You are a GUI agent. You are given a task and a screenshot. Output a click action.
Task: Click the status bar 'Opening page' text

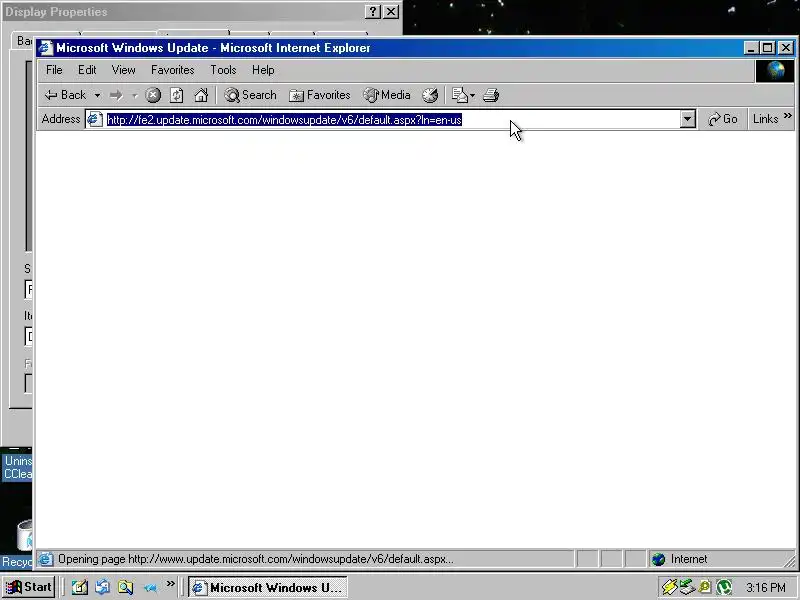click(x=256, y=559)
